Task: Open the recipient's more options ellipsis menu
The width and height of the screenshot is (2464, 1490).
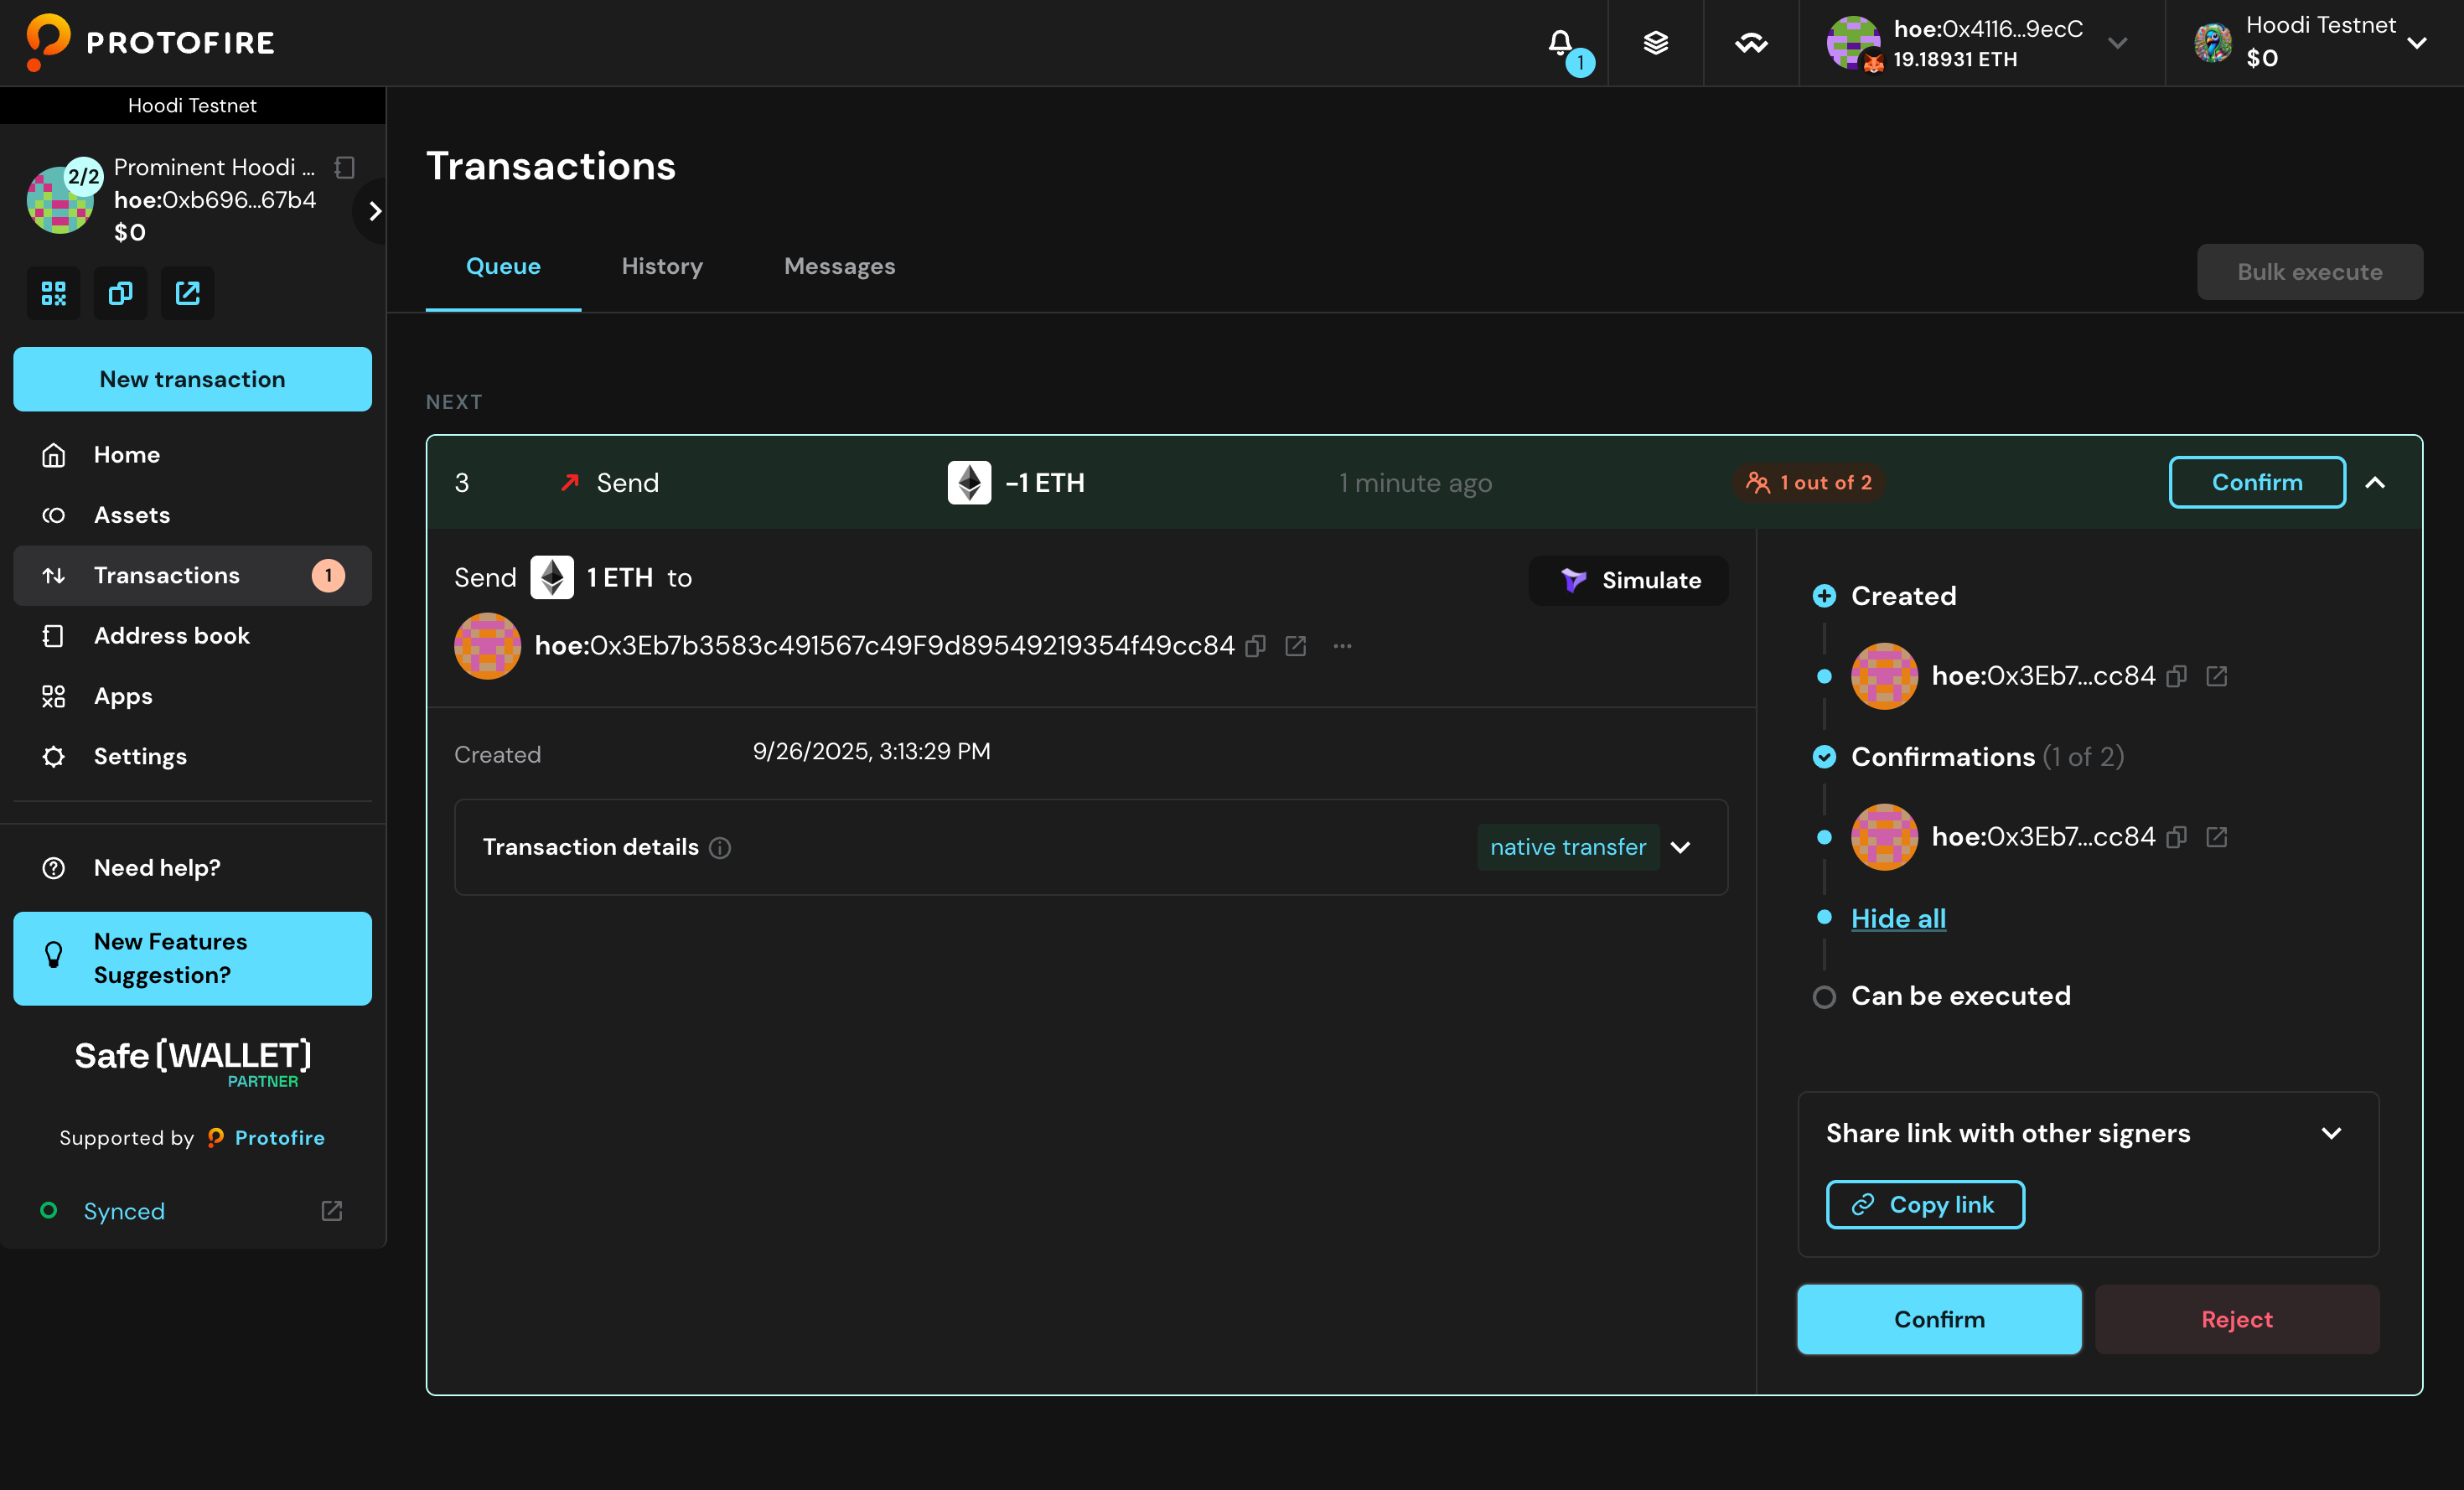Action: coord(1342,646)
